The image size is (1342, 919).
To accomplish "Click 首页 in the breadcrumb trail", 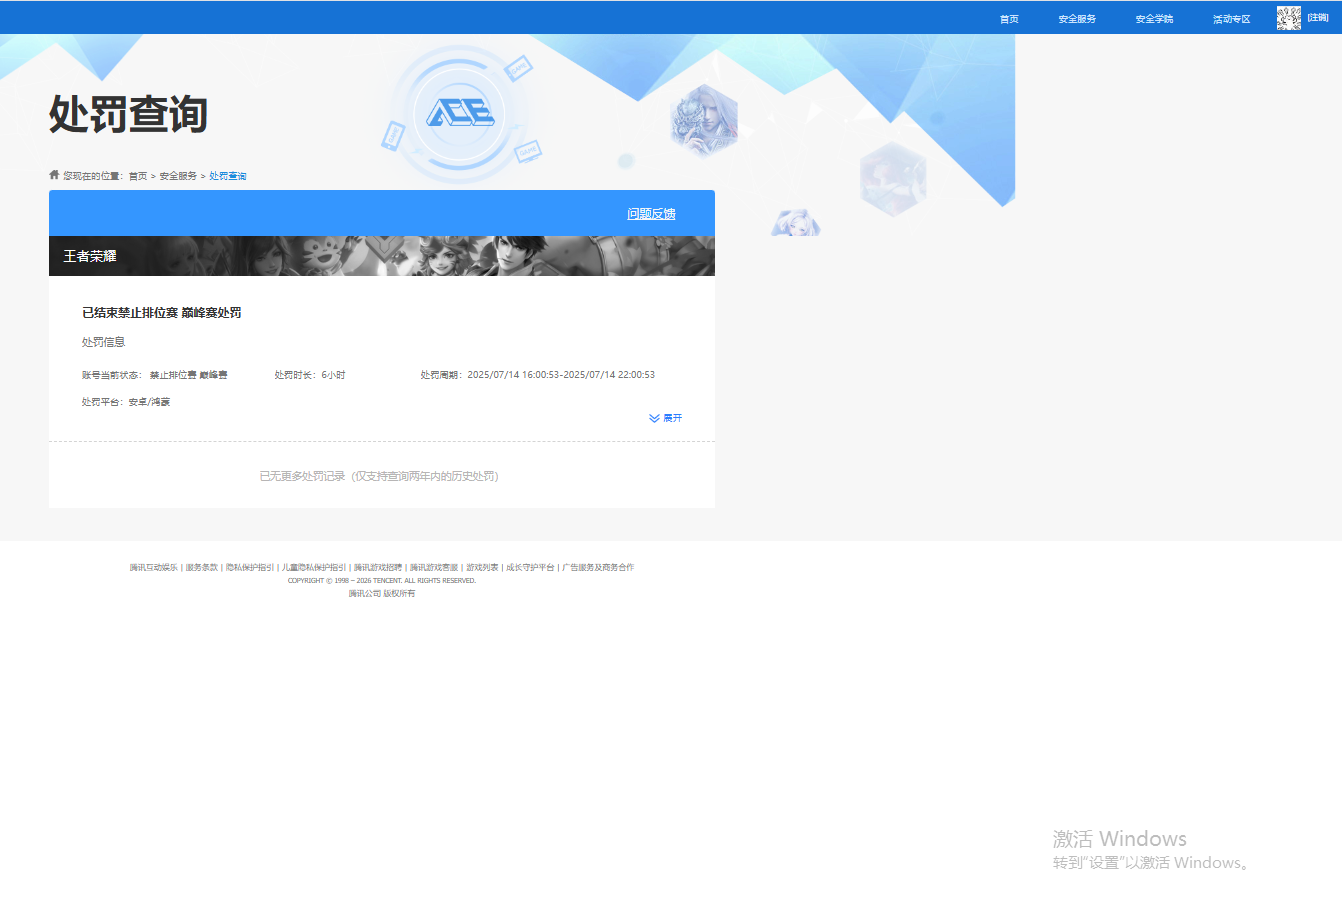I will pos(138,176).
